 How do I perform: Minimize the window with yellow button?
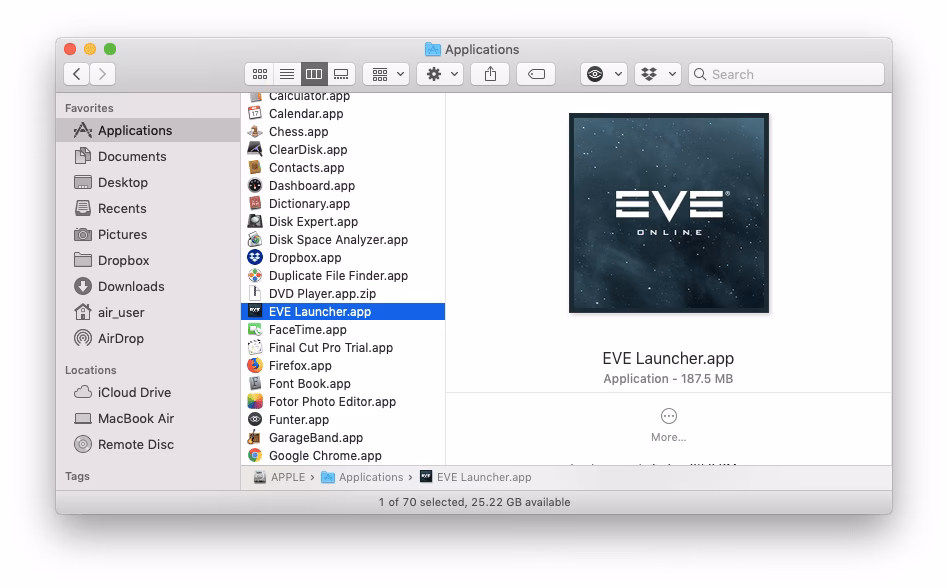90,49
